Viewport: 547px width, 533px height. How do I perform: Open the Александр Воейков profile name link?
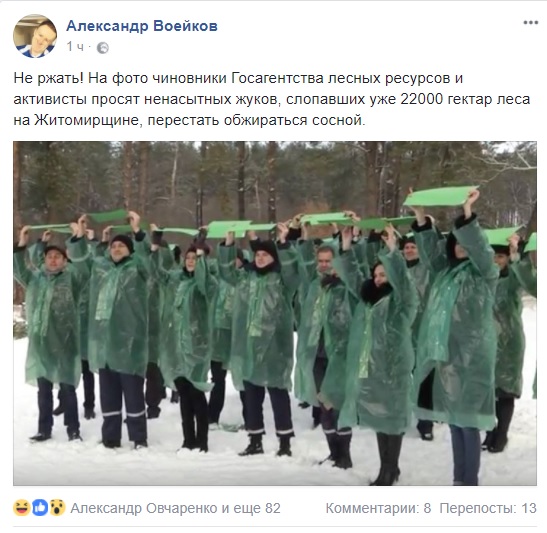142,26
